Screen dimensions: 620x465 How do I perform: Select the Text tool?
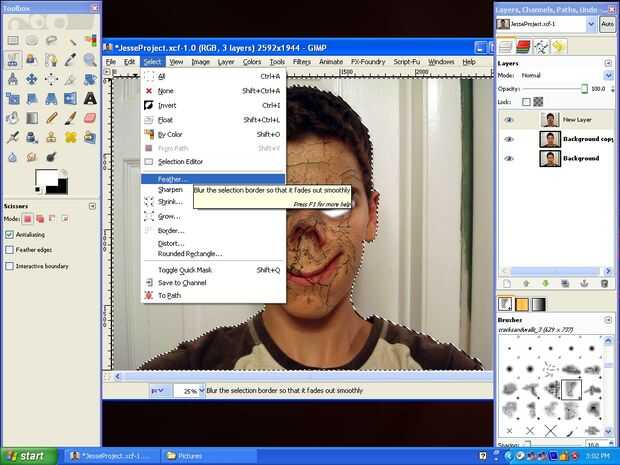(90, 98)
